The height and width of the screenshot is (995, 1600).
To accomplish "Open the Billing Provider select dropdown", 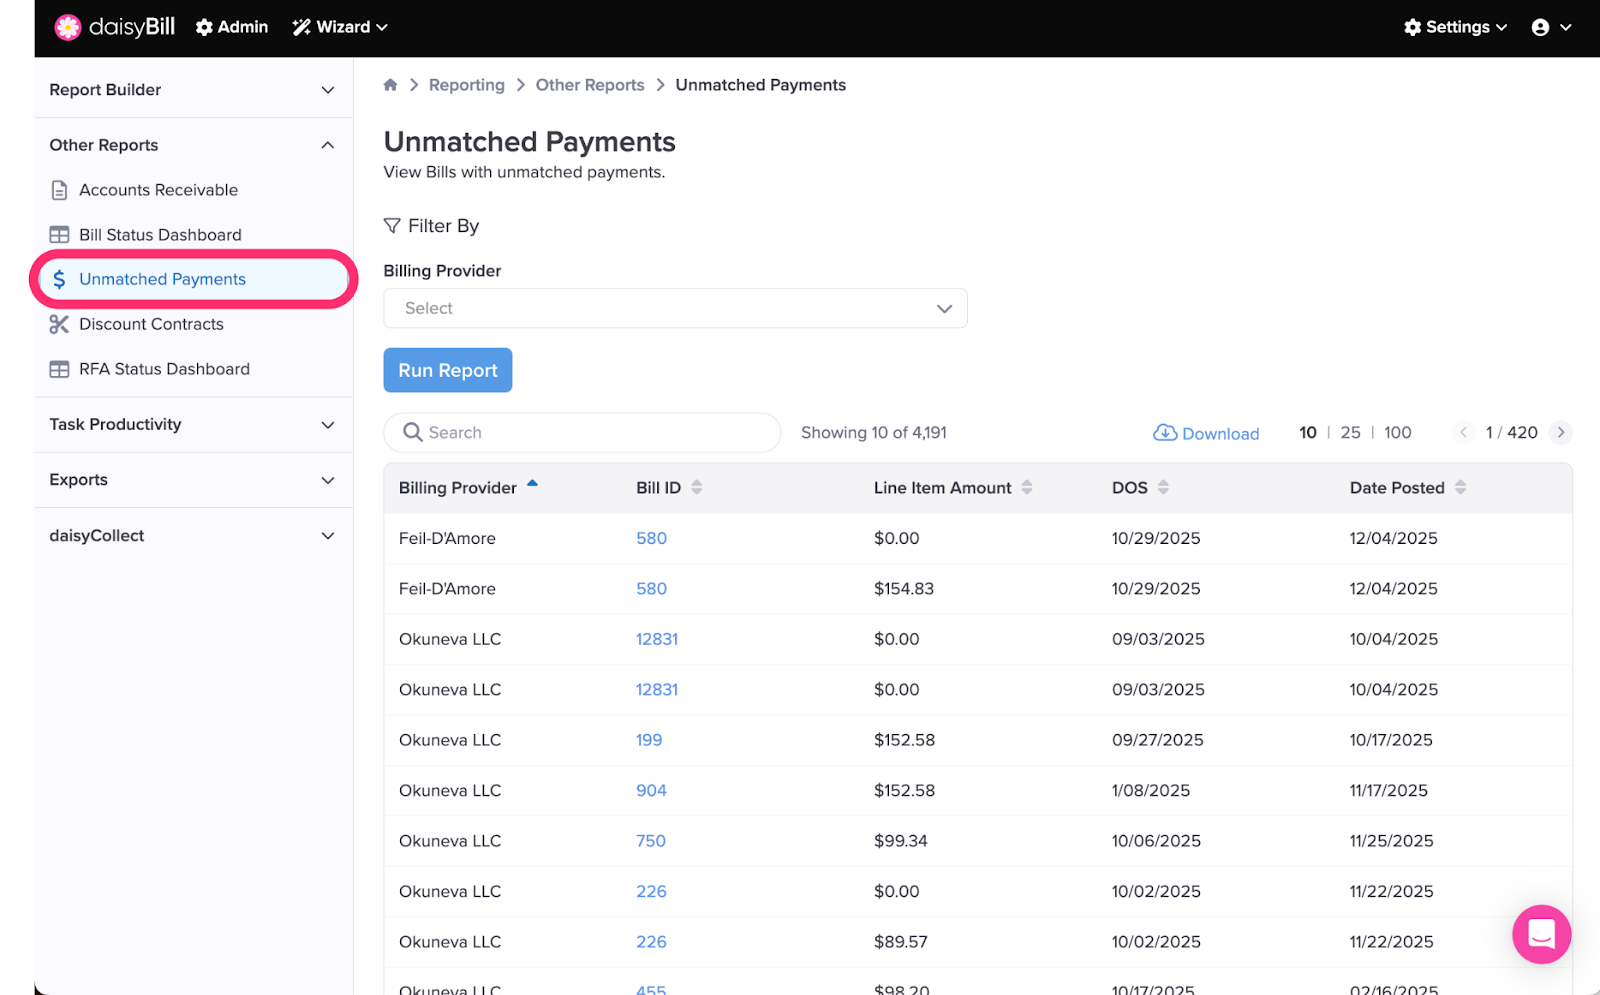I will click(x=675, y=309).
